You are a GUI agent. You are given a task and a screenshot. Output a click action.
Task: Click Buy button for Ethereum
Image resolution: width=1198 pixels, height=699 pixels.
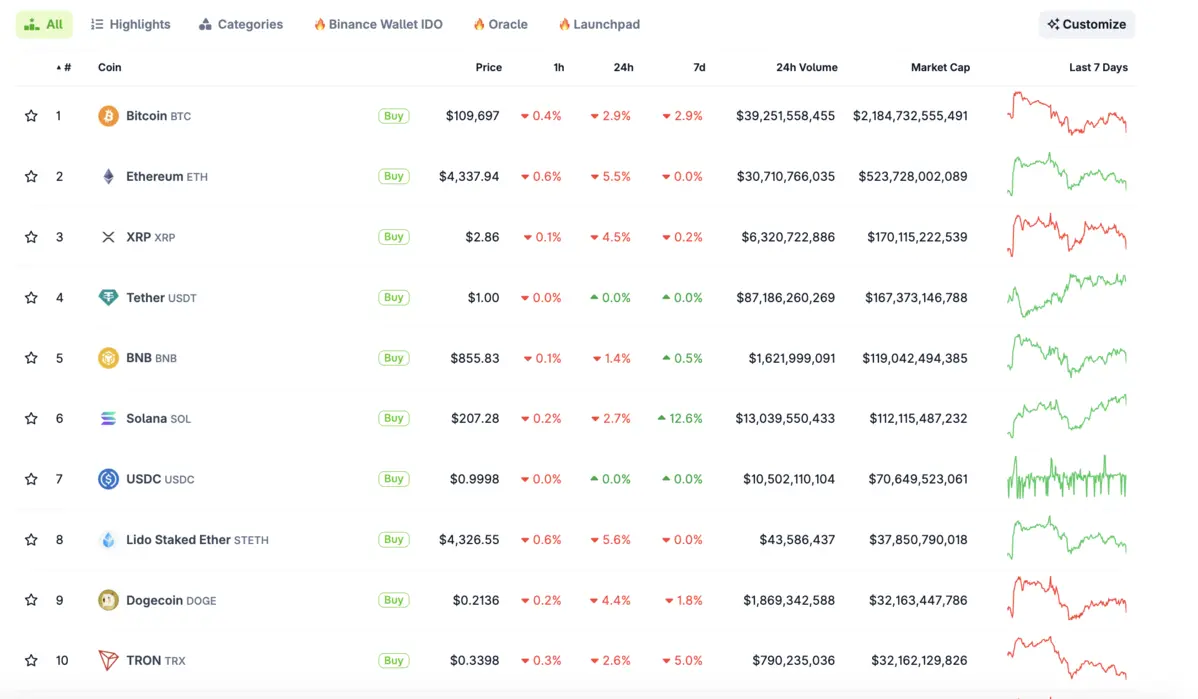(x=394, y=177)
